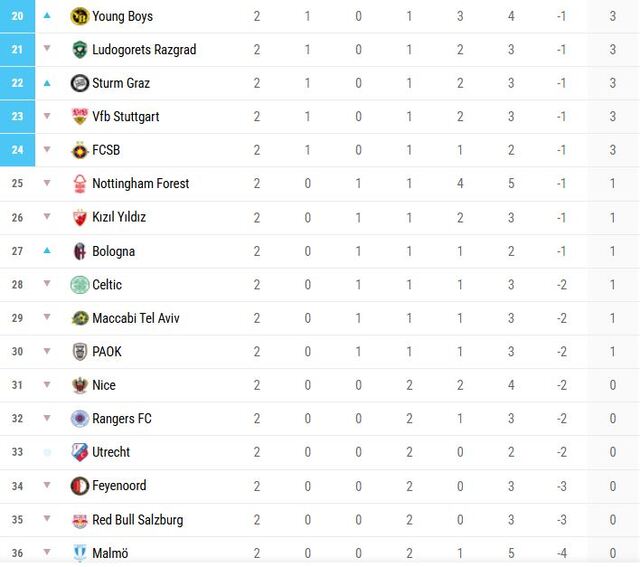Click the Nottingham Forest logo
640x567 pixels.
point(80,184)
